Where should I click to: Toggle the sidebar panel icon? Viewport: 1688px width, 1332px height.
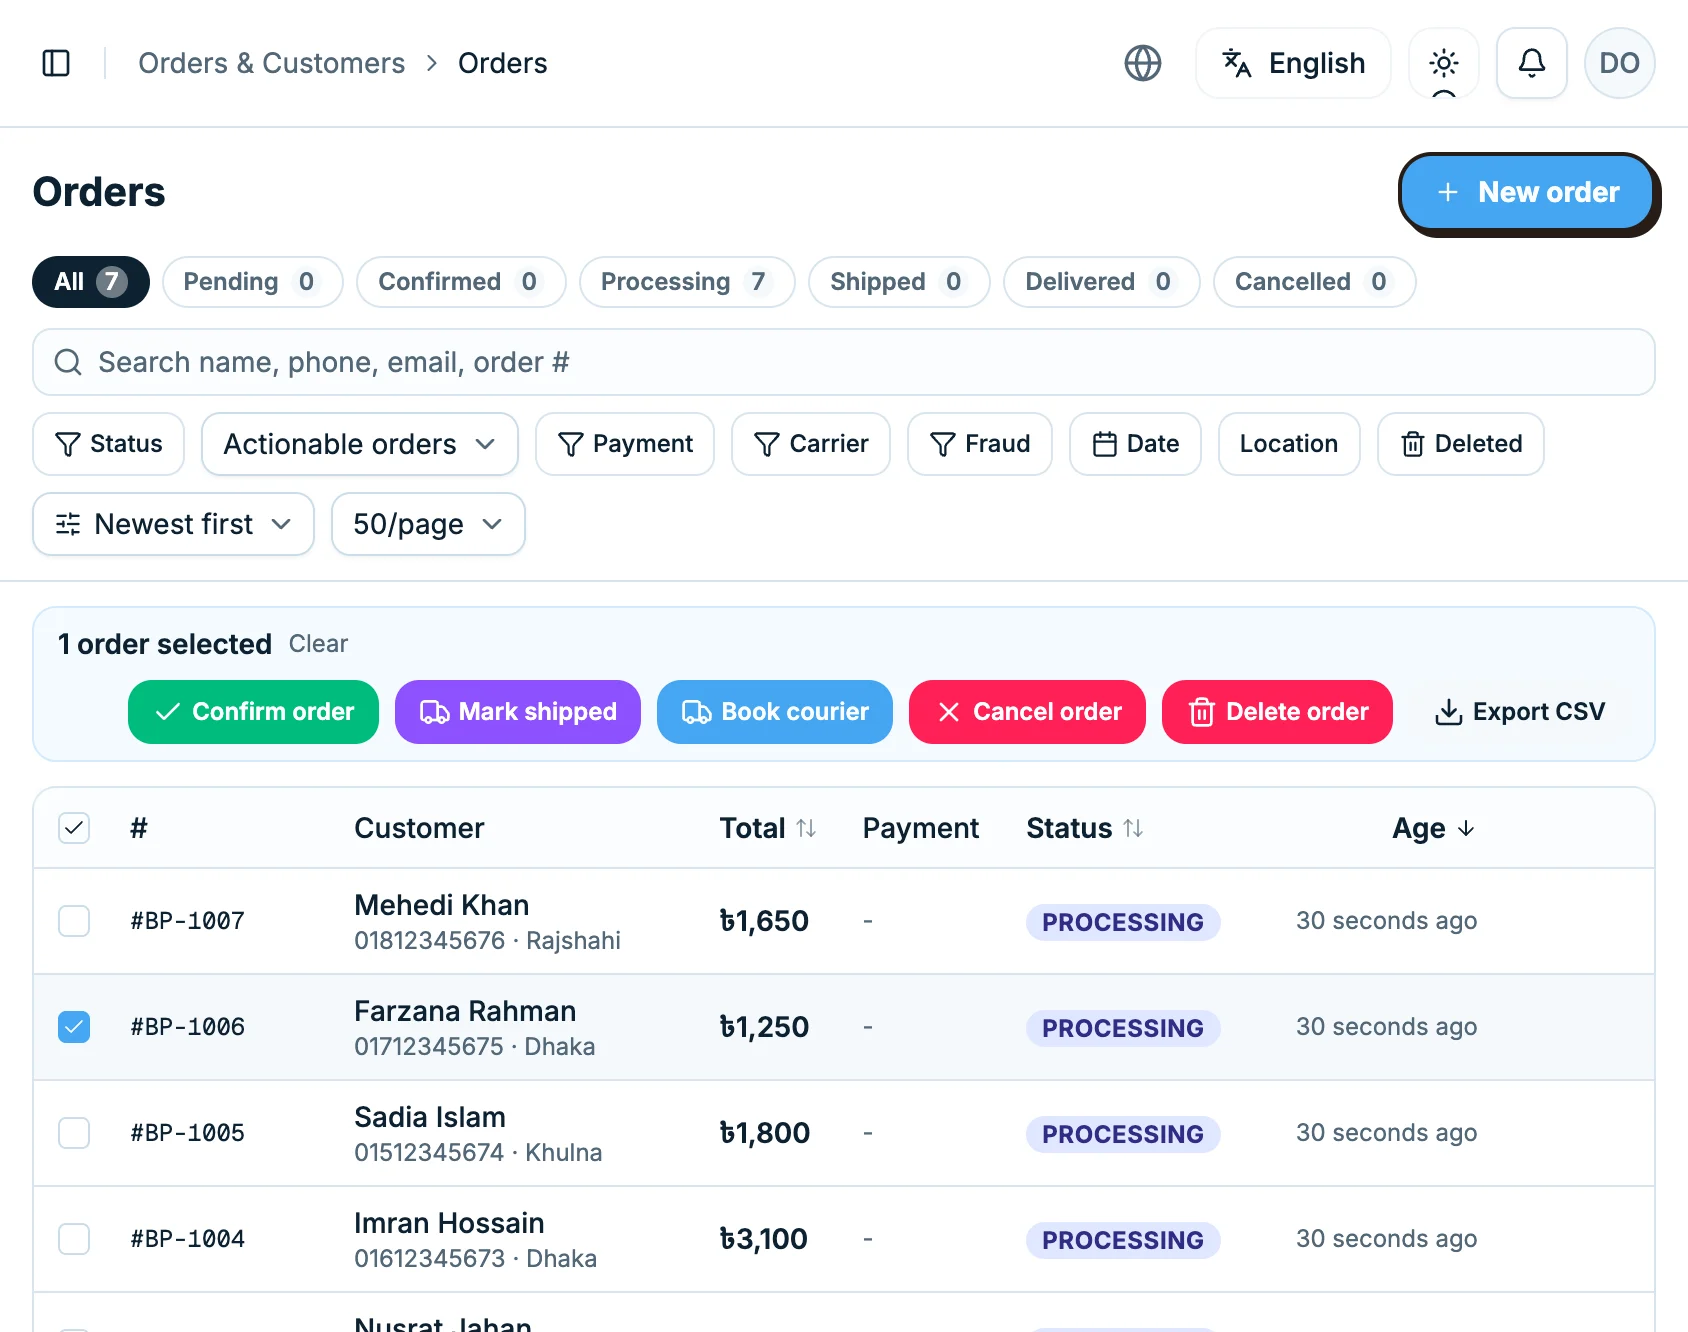point(56,63)
